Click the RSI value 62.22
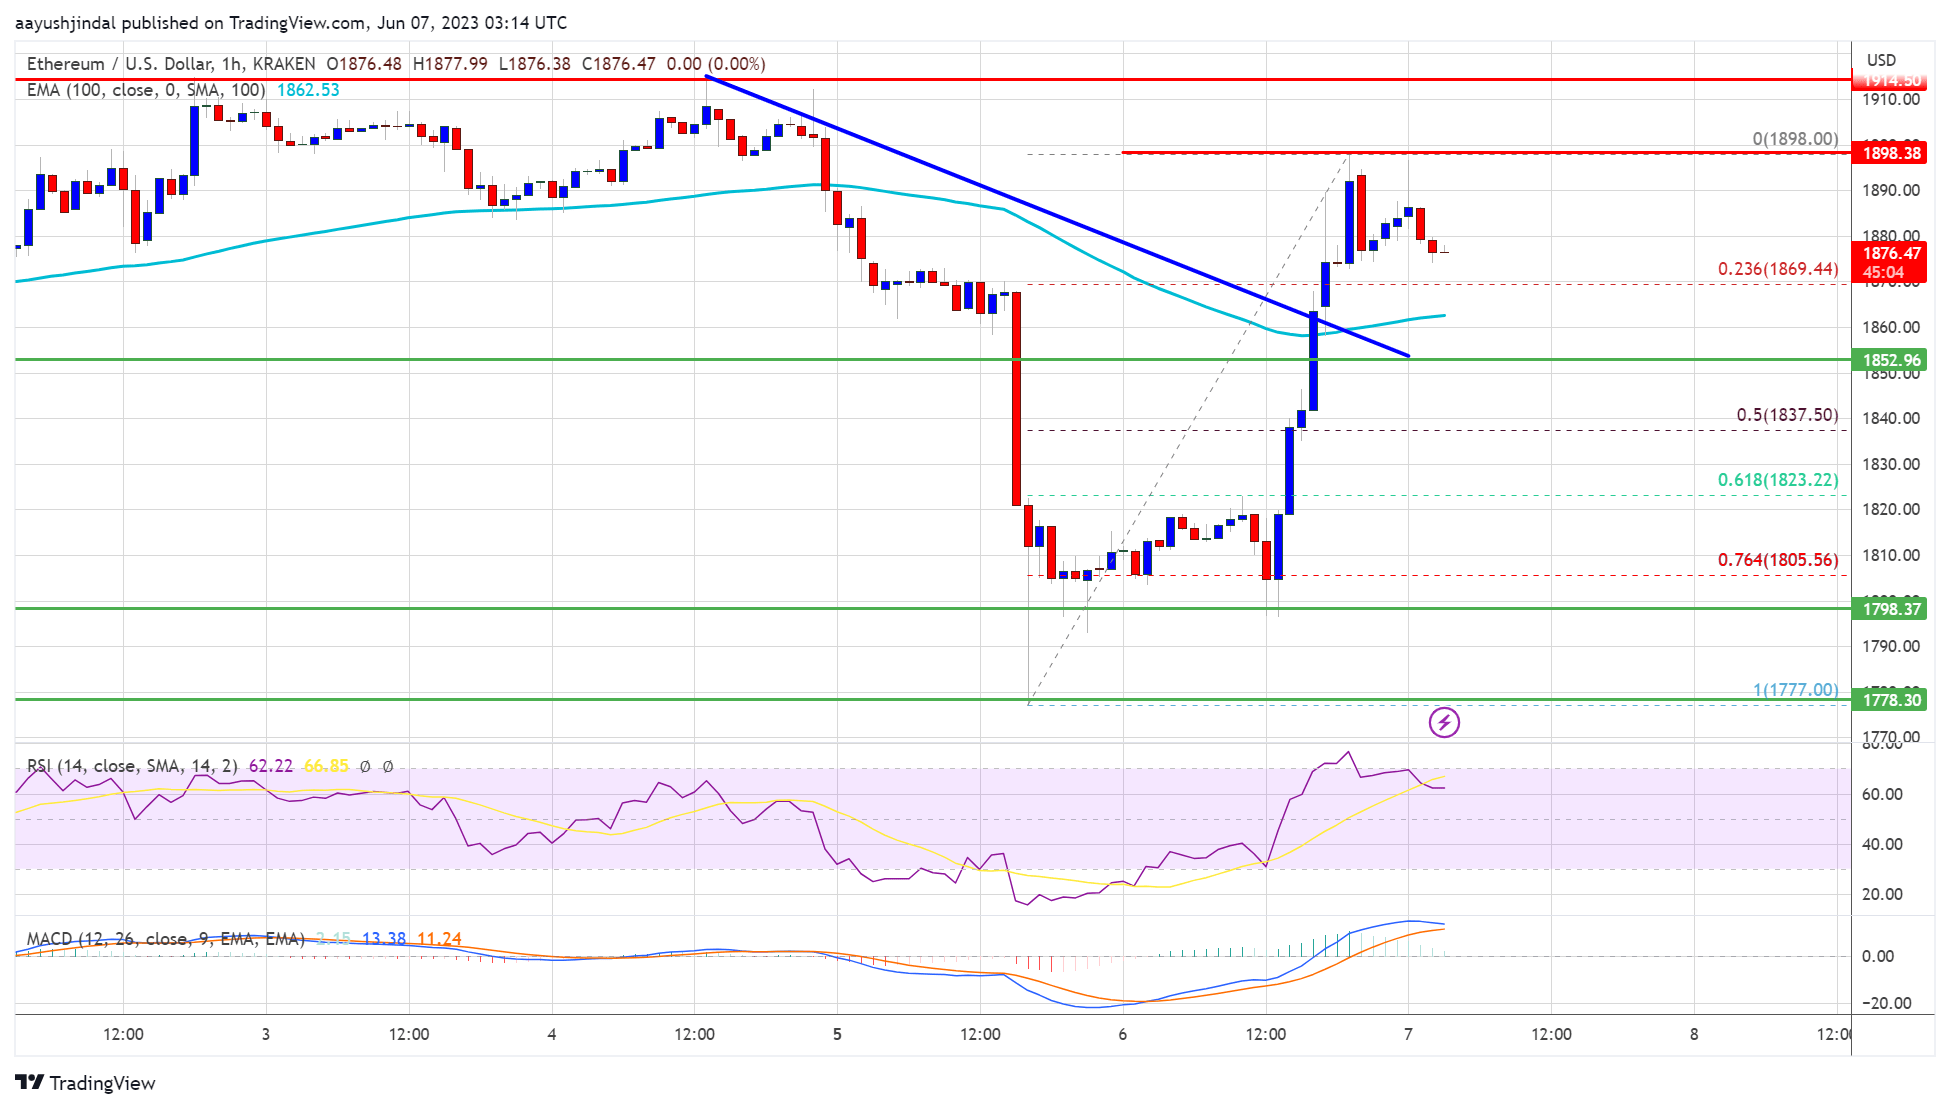 [271, 766]
